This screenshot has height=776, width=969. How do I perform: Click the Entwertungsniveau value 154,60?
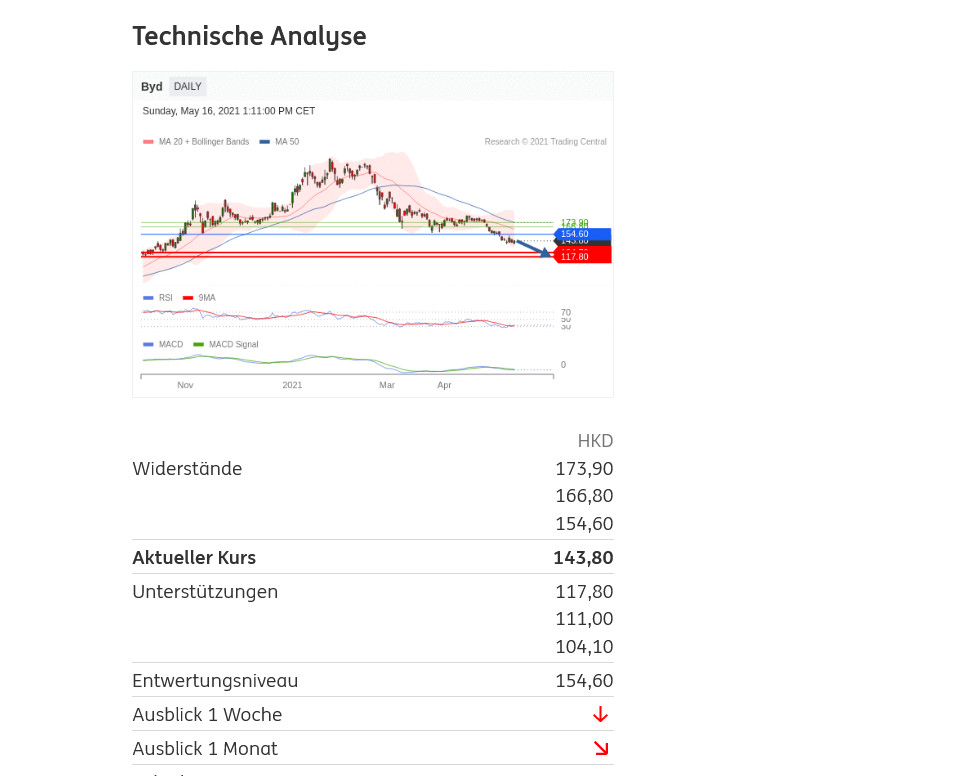click(x=584, y=681)
